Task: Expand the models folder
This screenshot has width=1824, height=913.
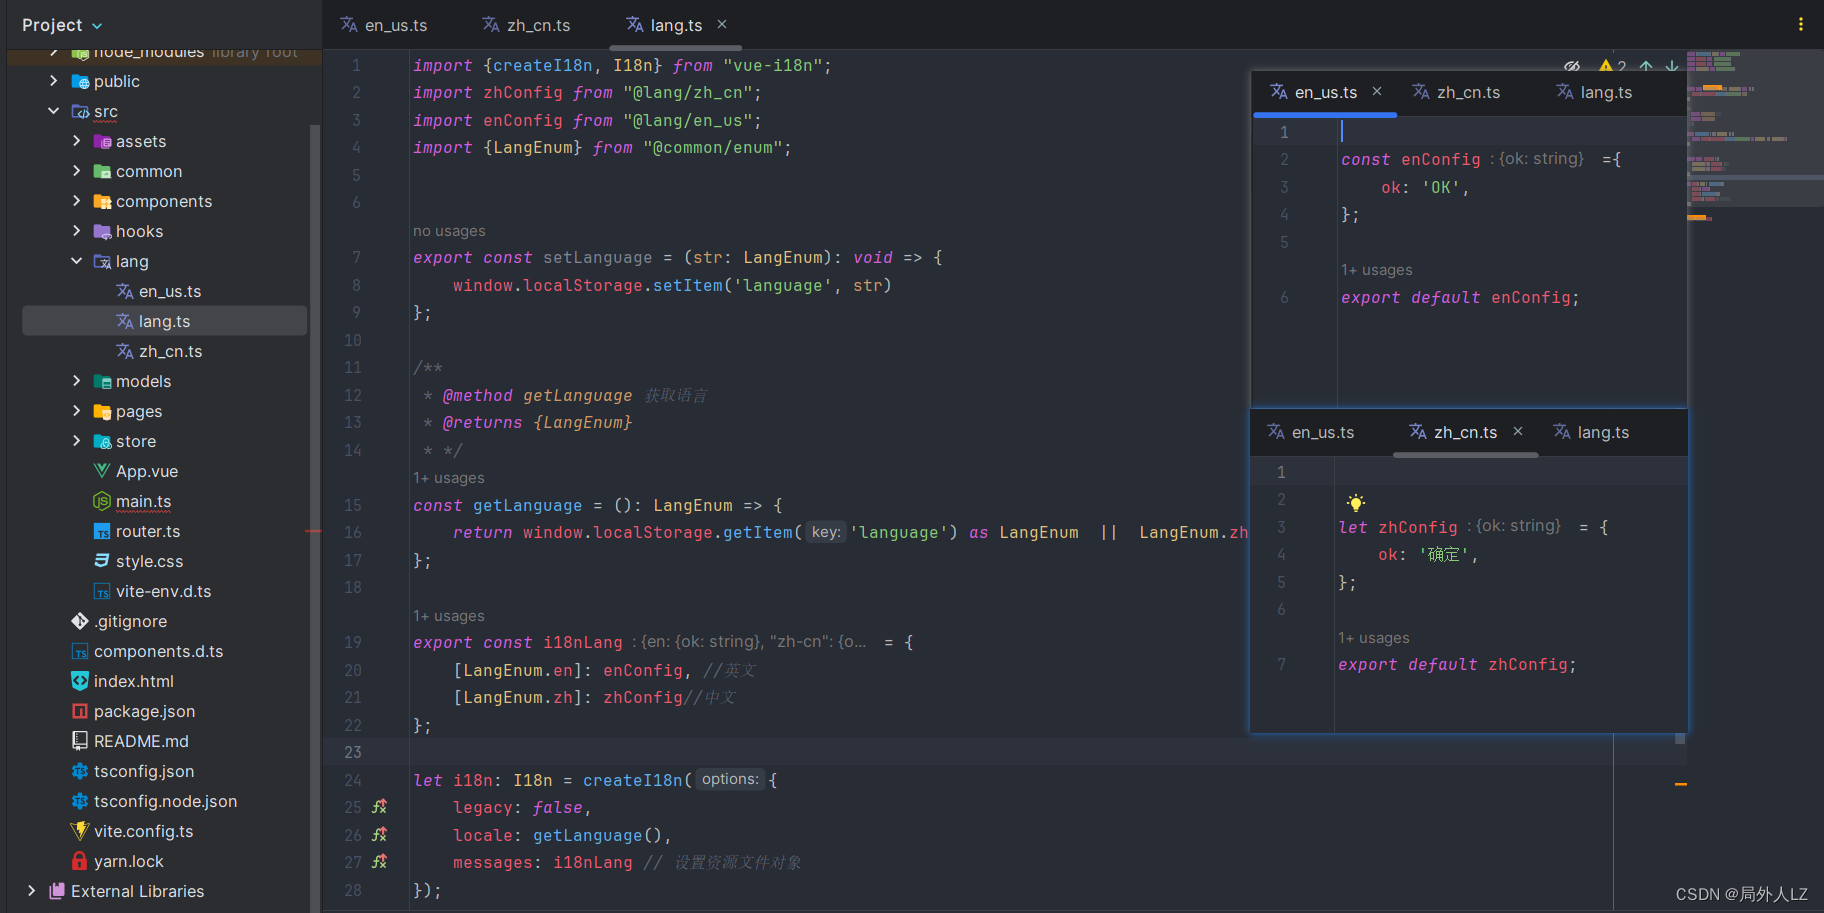Action: (76, 381)
